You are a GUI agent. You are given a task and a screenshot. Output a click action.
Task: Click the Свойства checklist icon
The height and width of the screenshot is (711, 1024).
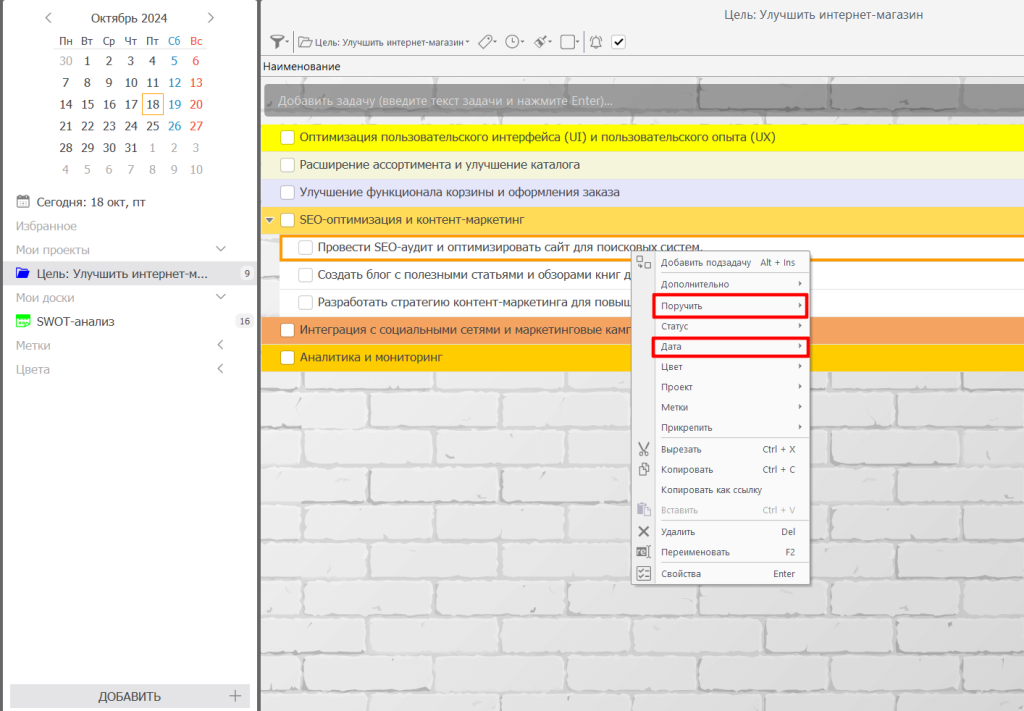click(x=643, y=573)
